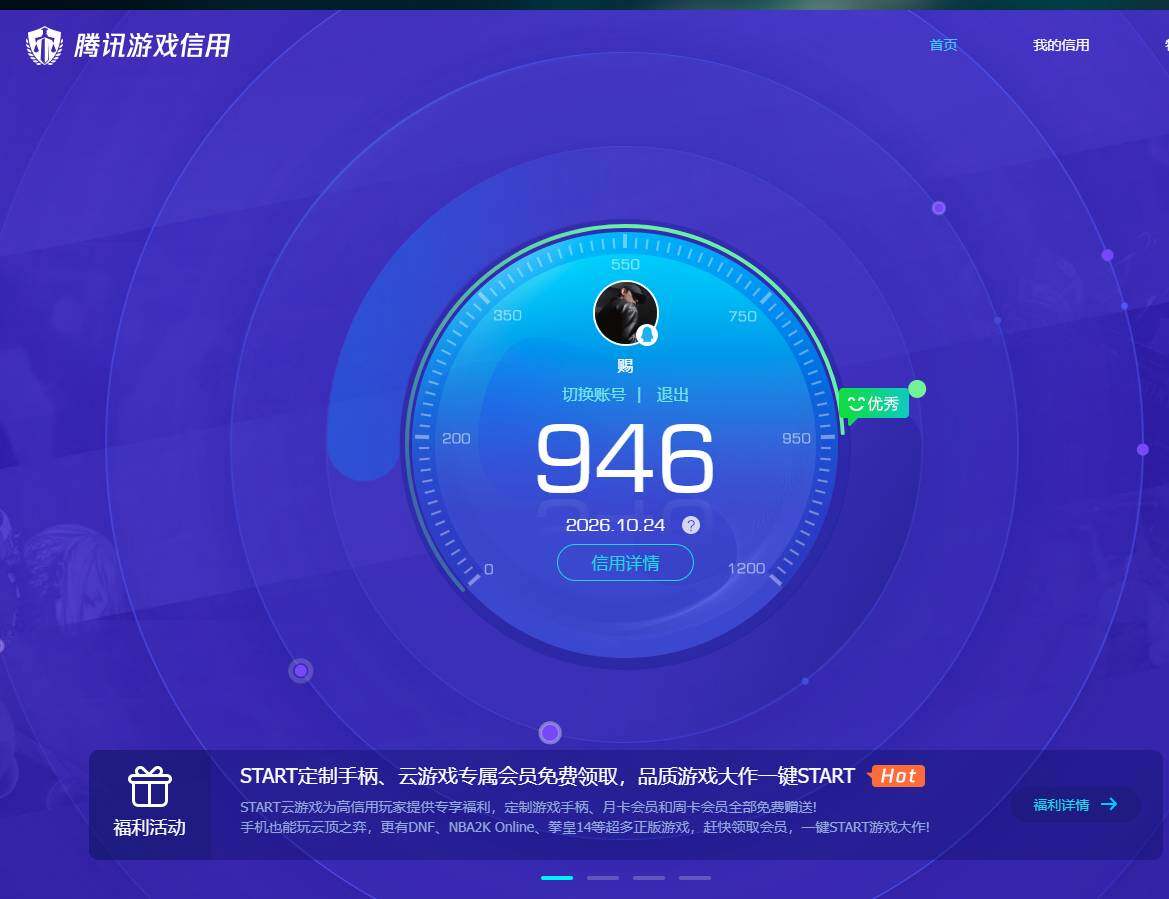Click the gauge label 1200

[x=746, y=568]
